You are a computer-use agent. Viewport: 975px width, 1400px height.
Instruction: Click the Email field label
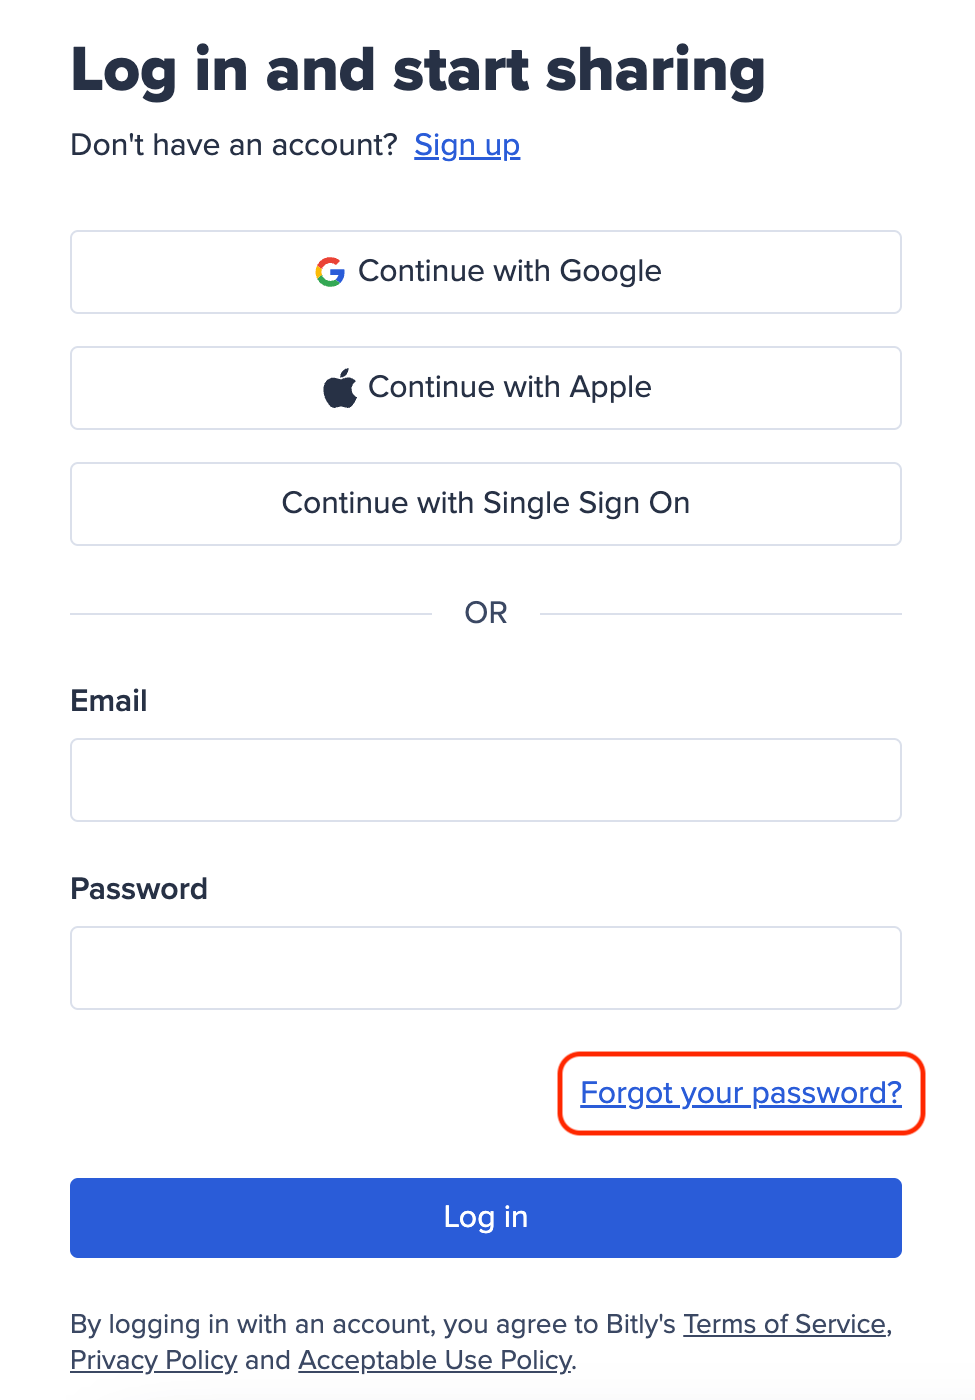(108, 701)
